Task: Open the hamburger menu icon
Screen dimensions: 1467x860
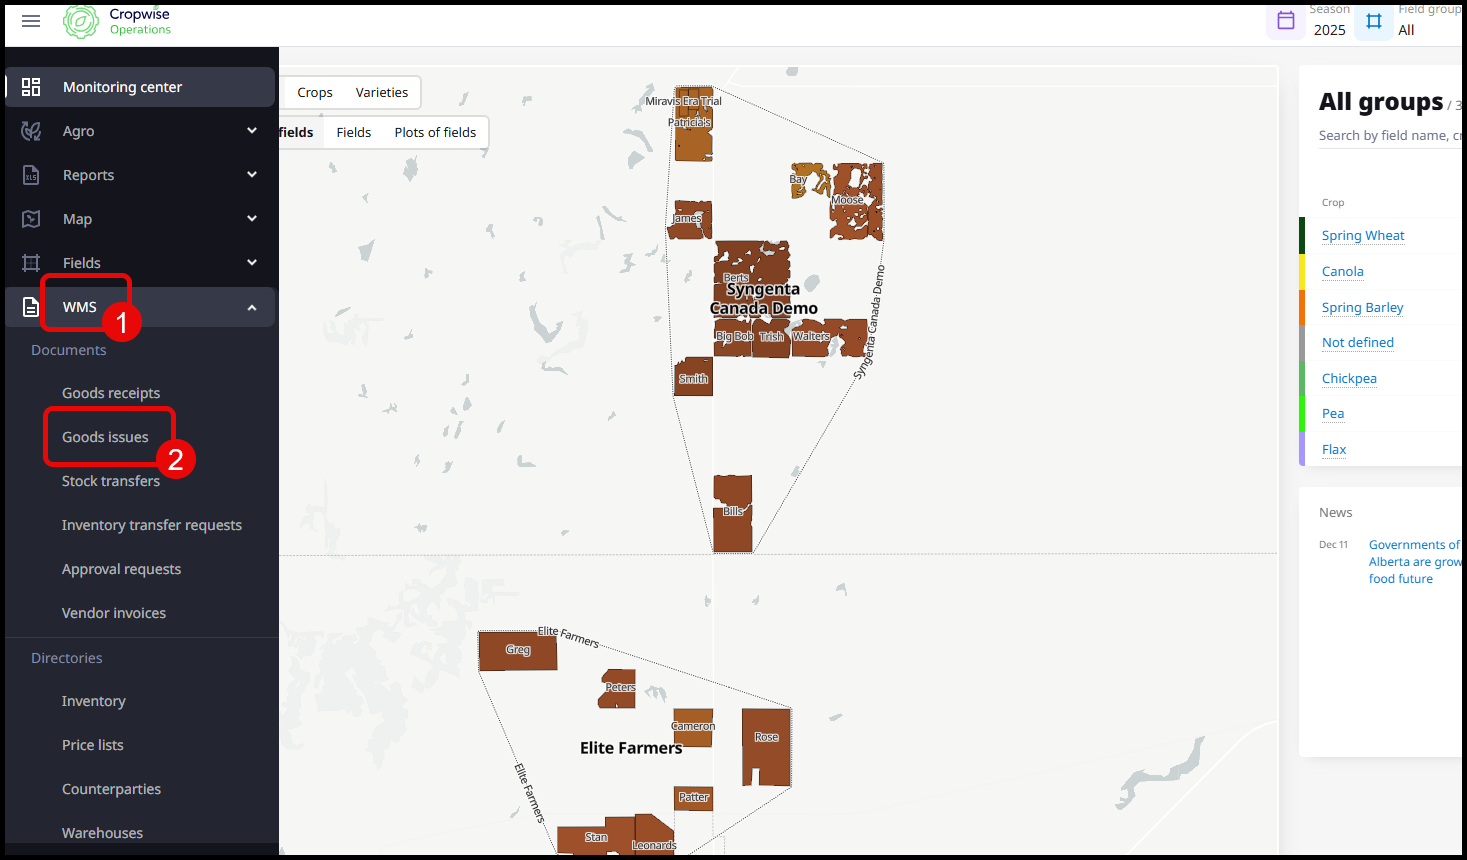Action: point(31,21)
